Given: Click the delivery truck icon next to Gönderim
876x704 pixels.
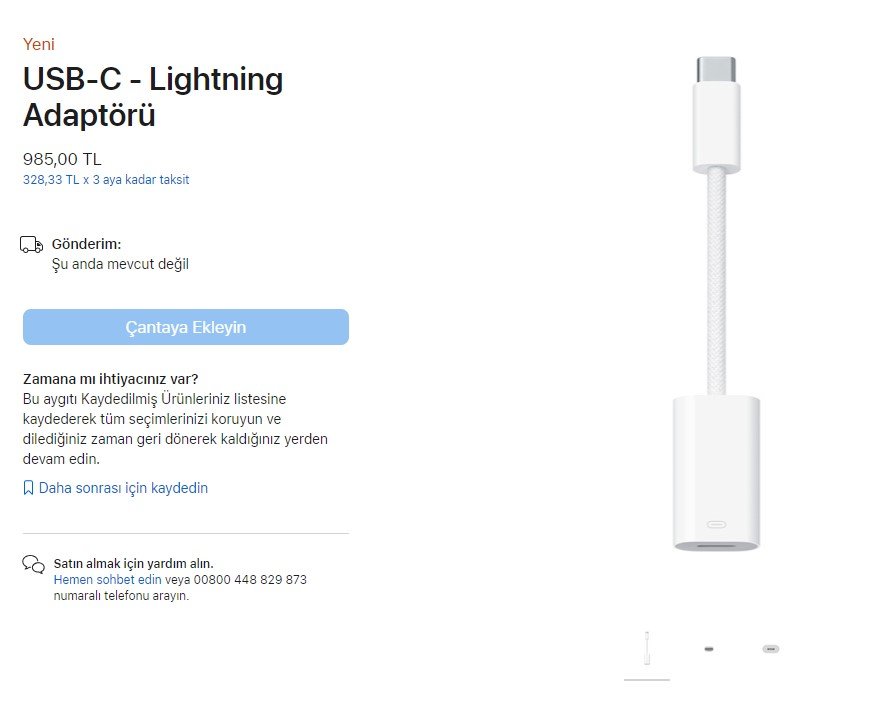Looking at the screenshot, I should (x=32, y=245).
